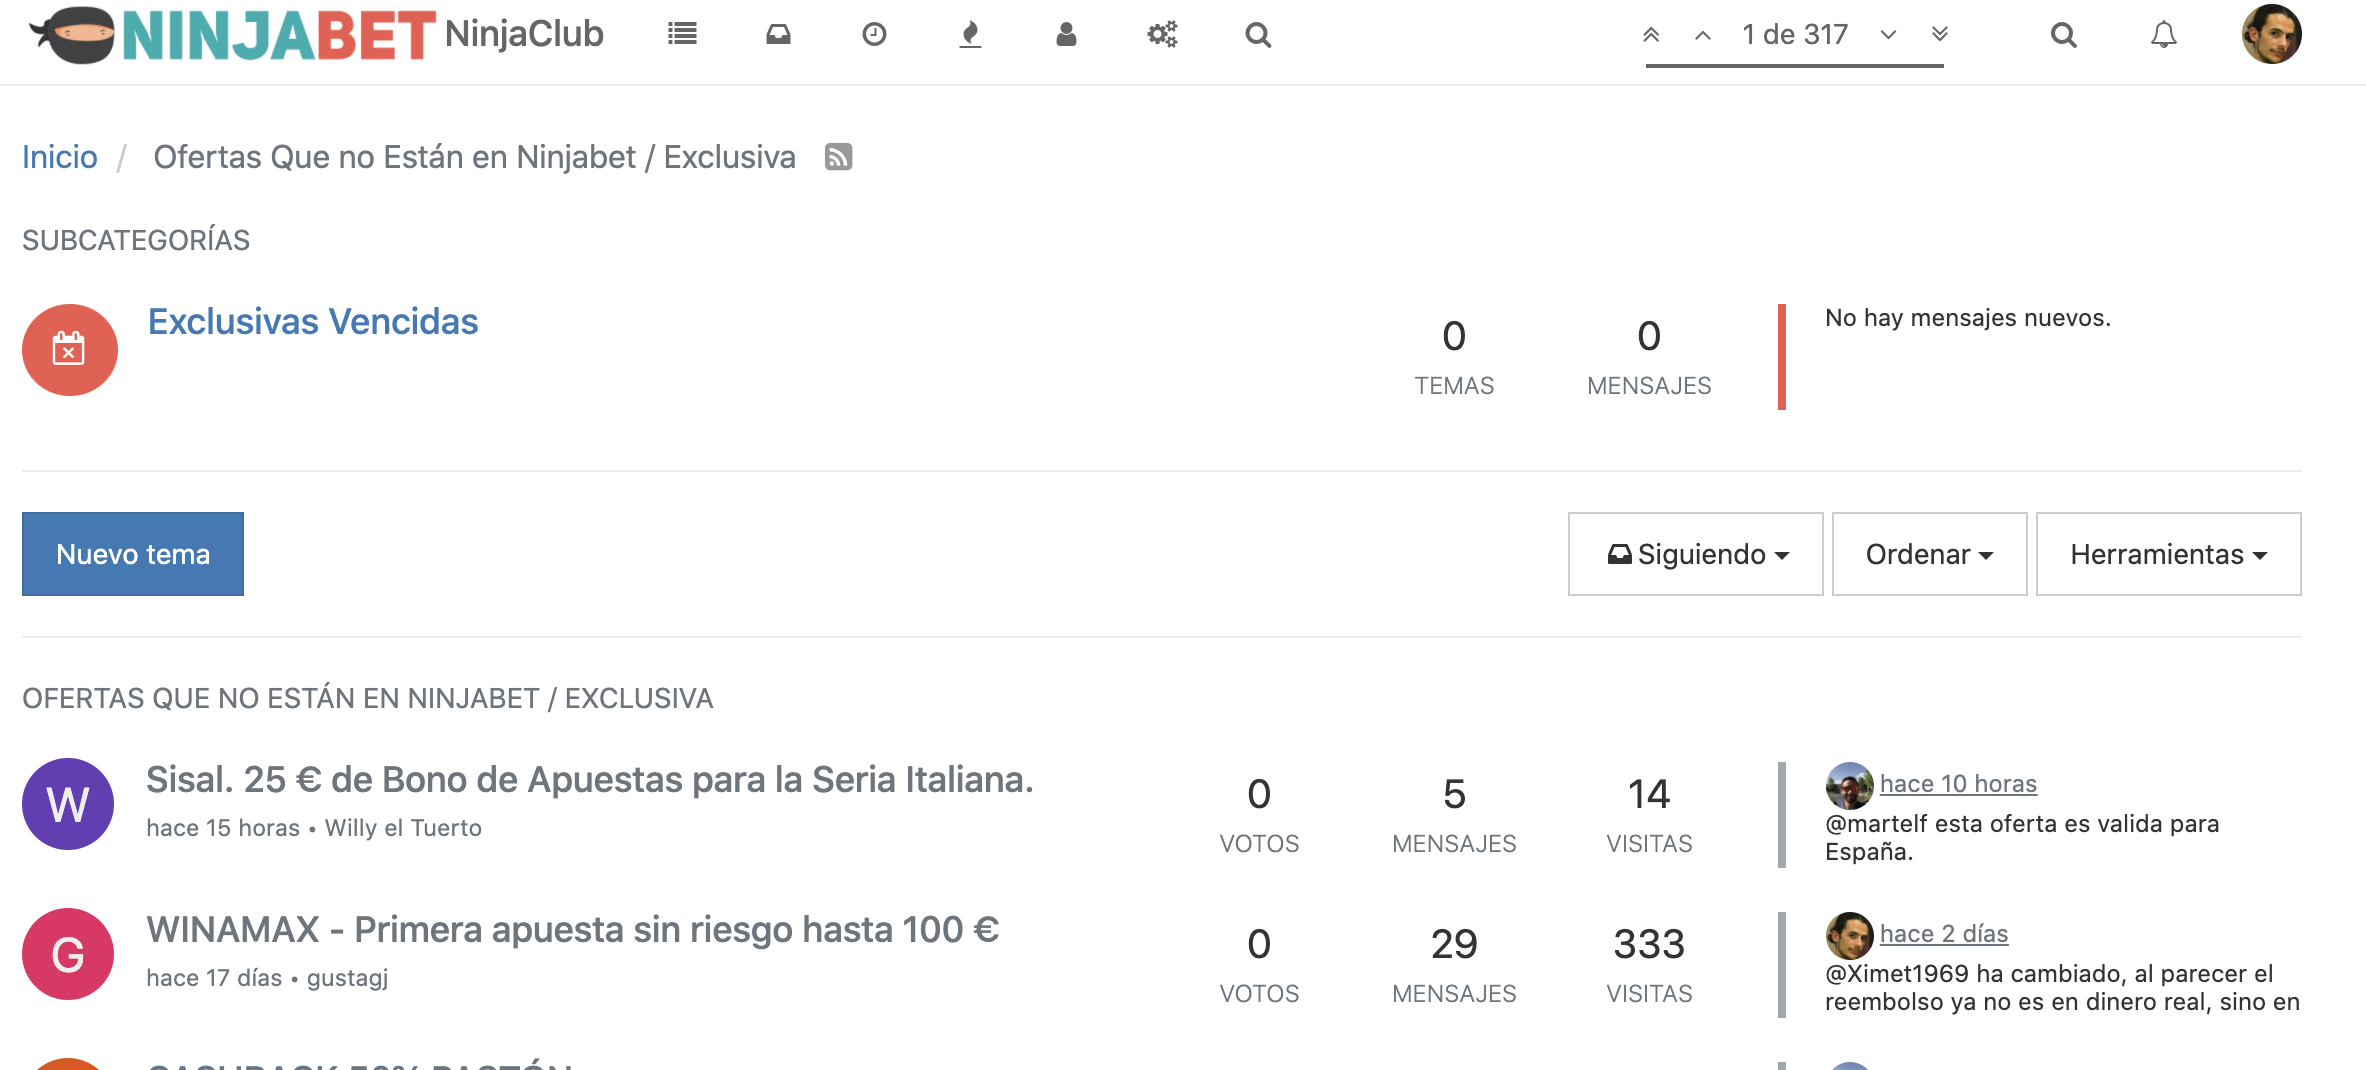The height and width of the screenshot is (1070, 2366).
Task: Go to next item down chevron
Action: click(x=1888, y=35)
